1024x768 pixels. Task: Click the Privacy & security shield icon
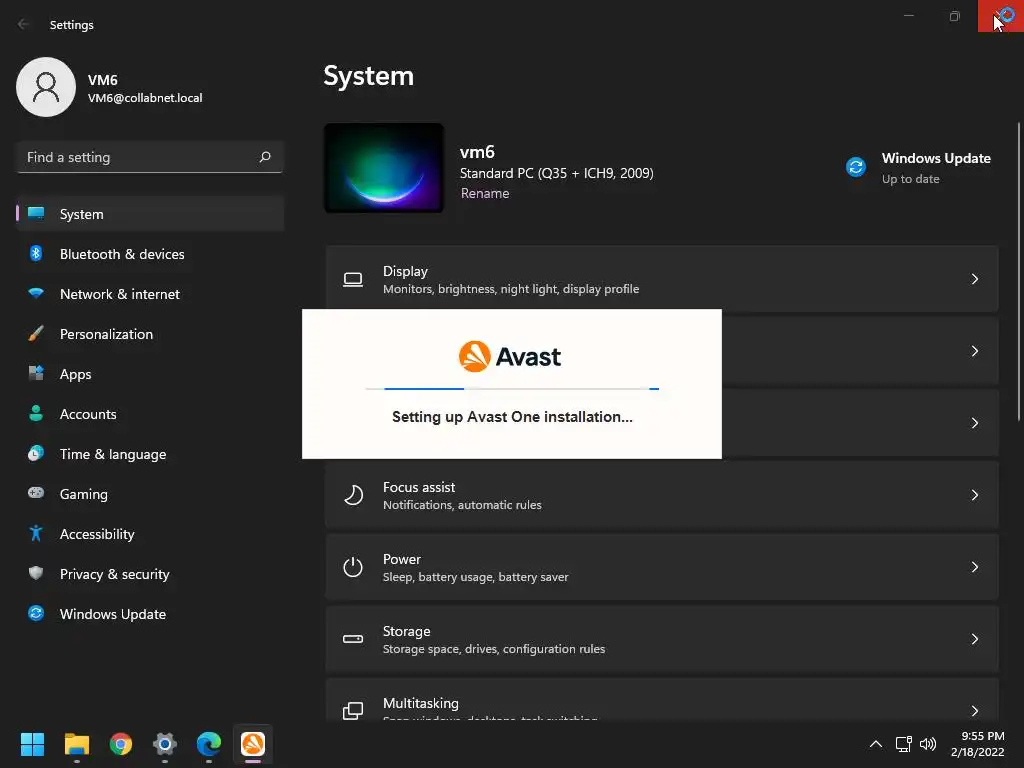click(36, 573)
